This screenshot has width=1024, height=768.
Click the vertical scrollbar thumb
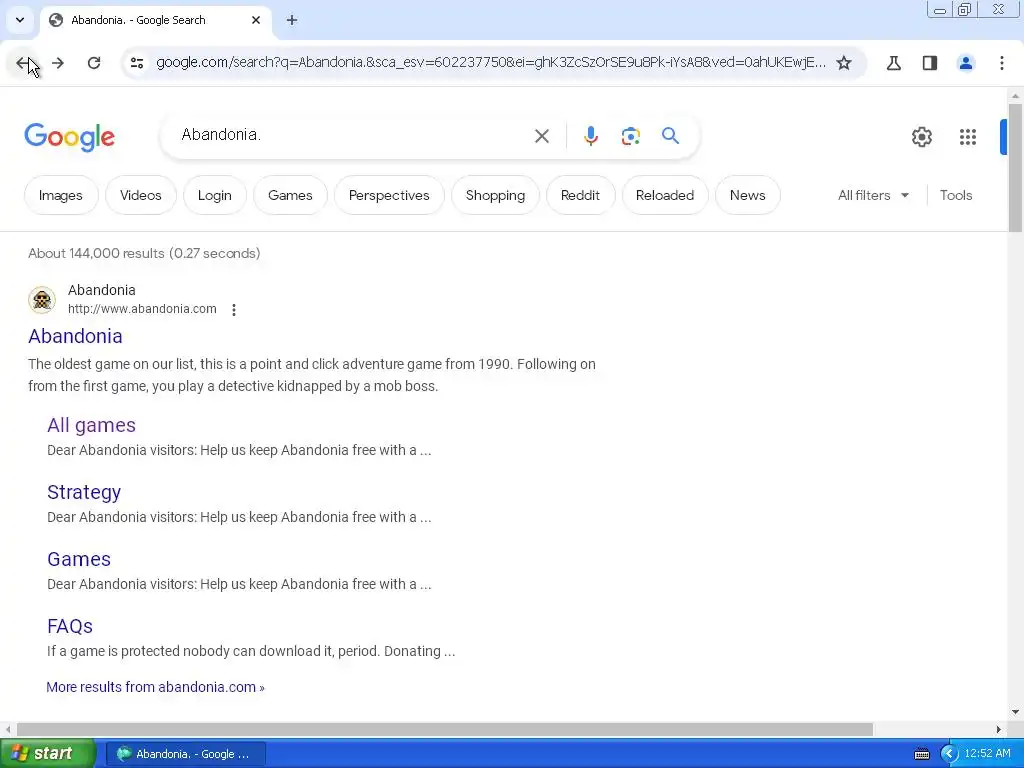click(x=1015, y=167)
